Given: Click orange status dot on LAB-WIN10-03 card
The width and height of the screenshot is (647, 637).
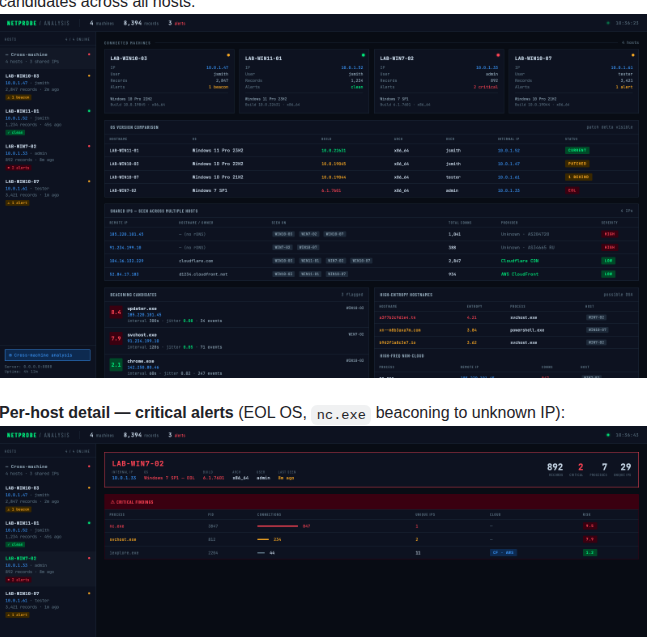Looking at the screenshot, I should click(228, 55).
